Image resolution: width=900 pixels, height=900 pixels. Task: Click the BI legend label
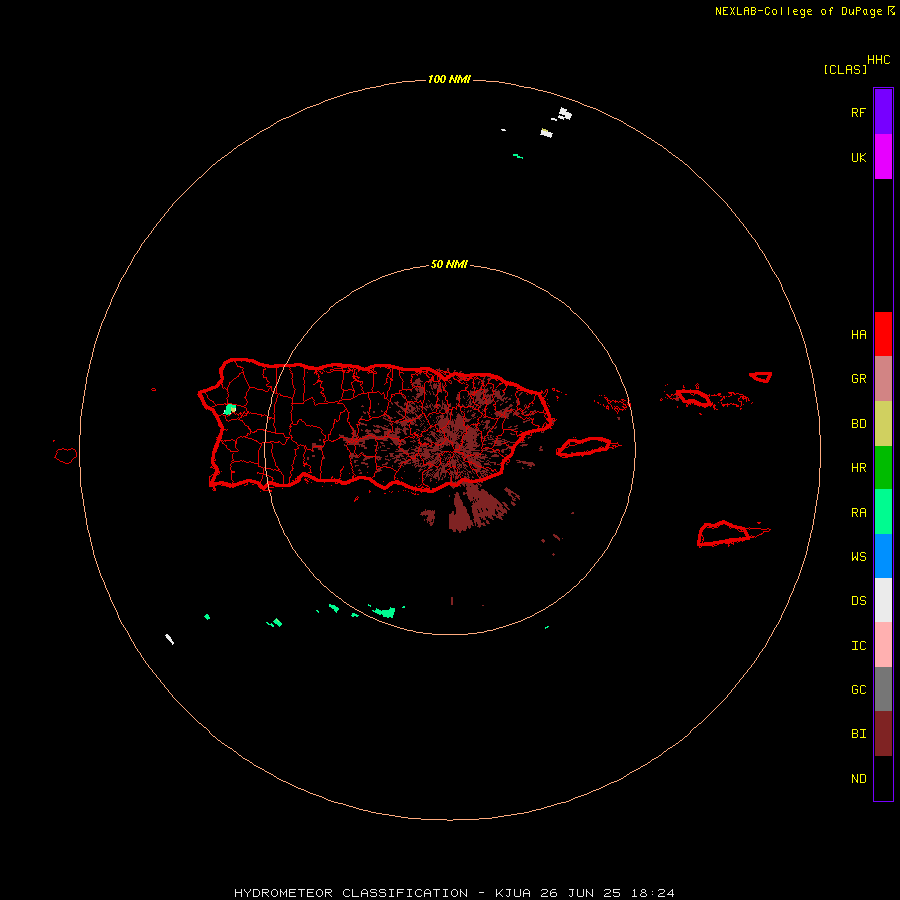tap(858, 734)
